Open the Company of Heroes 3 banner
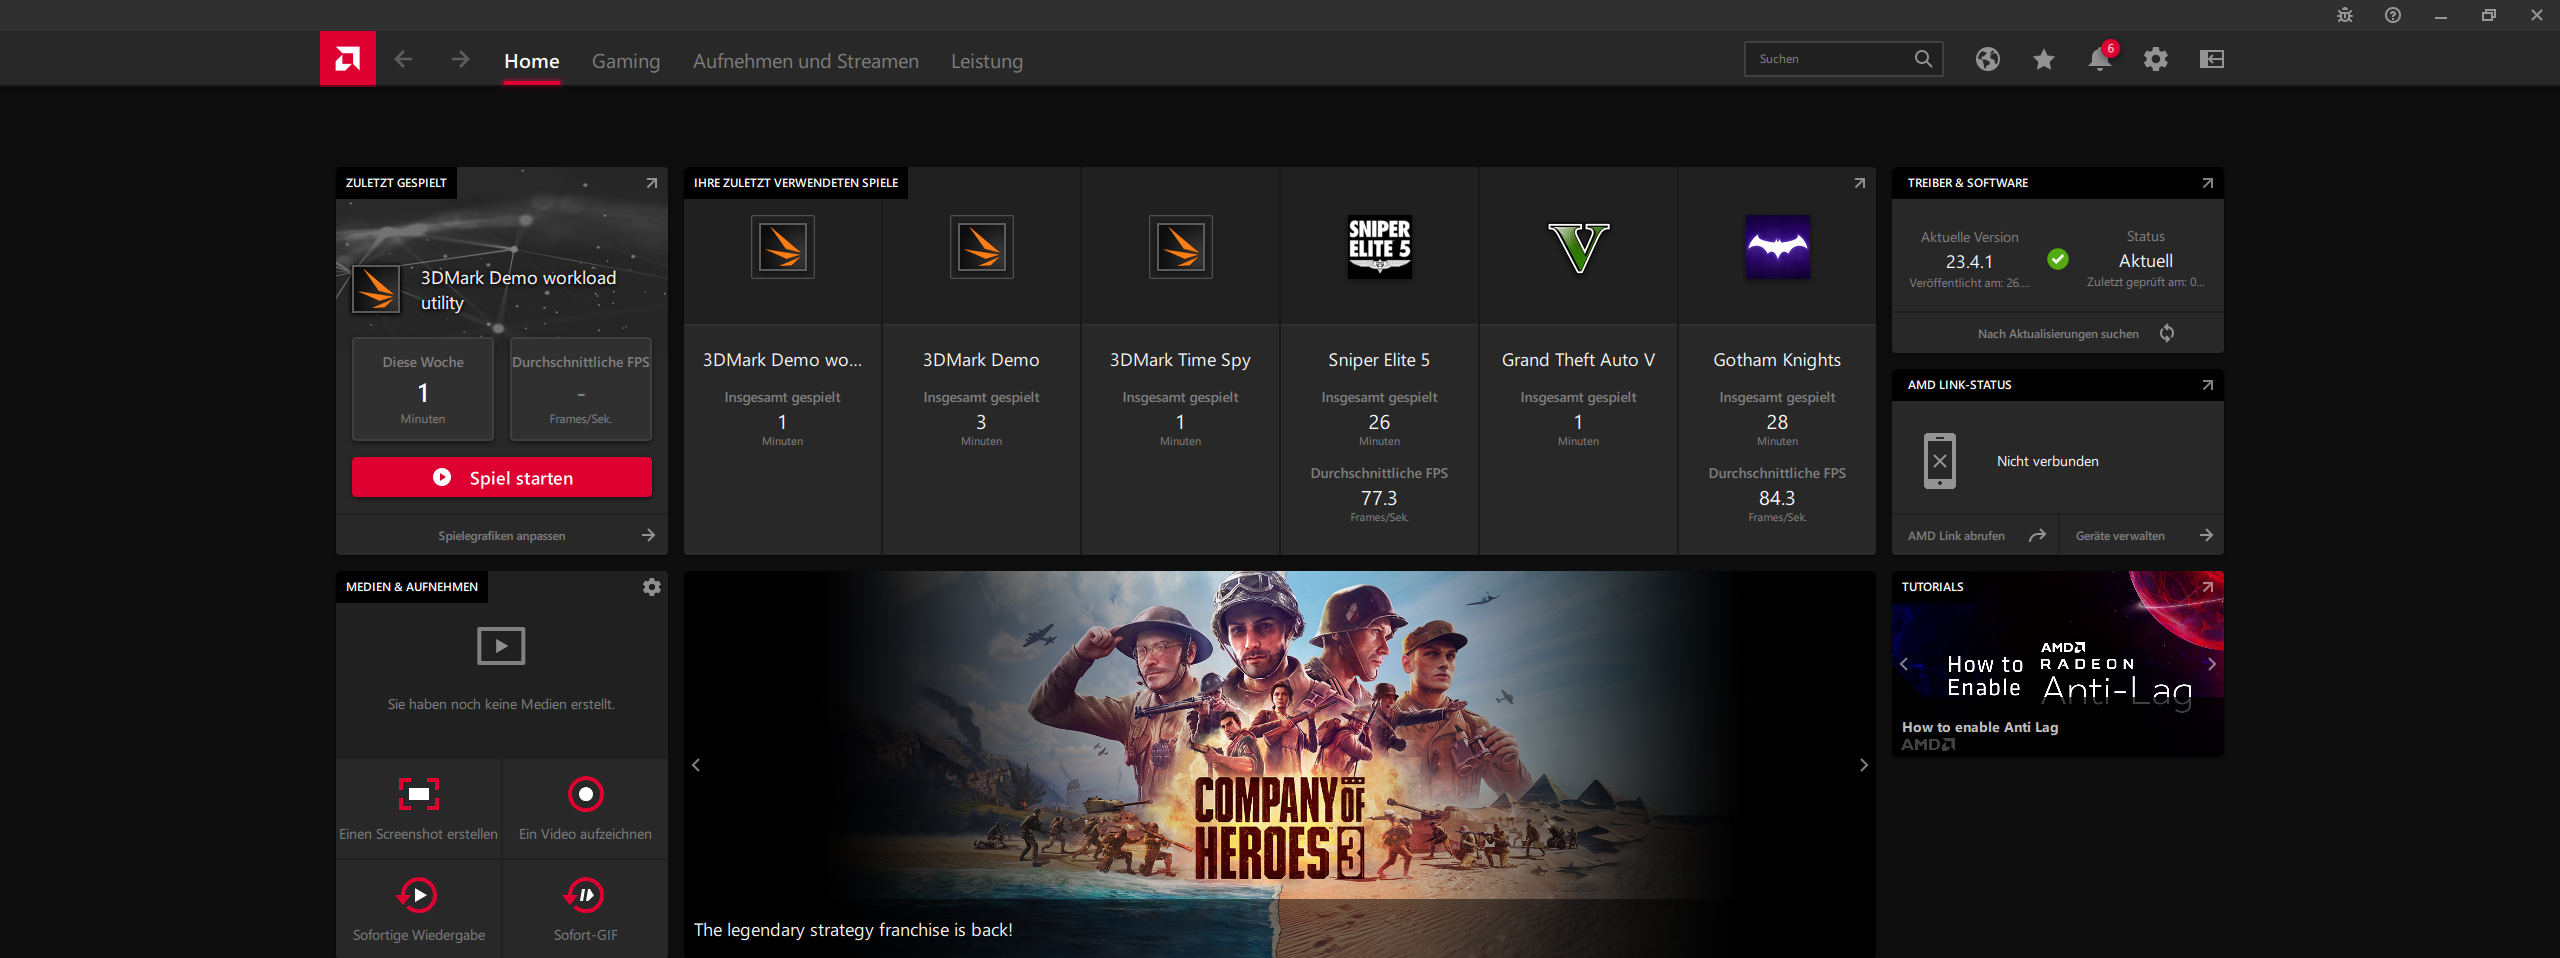This screenshot has width=2560, height=958. click(1280, 765)
